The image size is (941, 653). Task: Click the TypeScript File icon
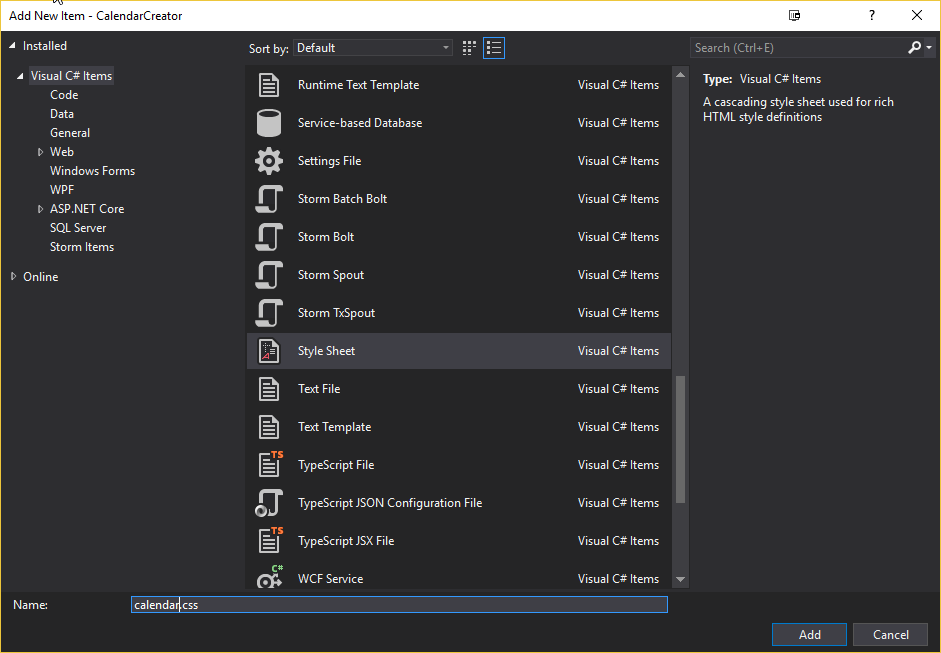269,465
